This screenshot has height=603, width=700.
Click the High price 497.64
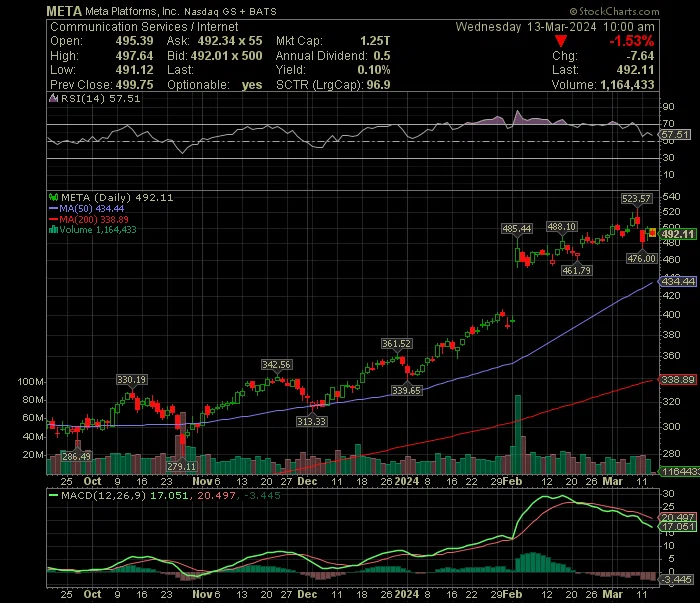point(134,56)
